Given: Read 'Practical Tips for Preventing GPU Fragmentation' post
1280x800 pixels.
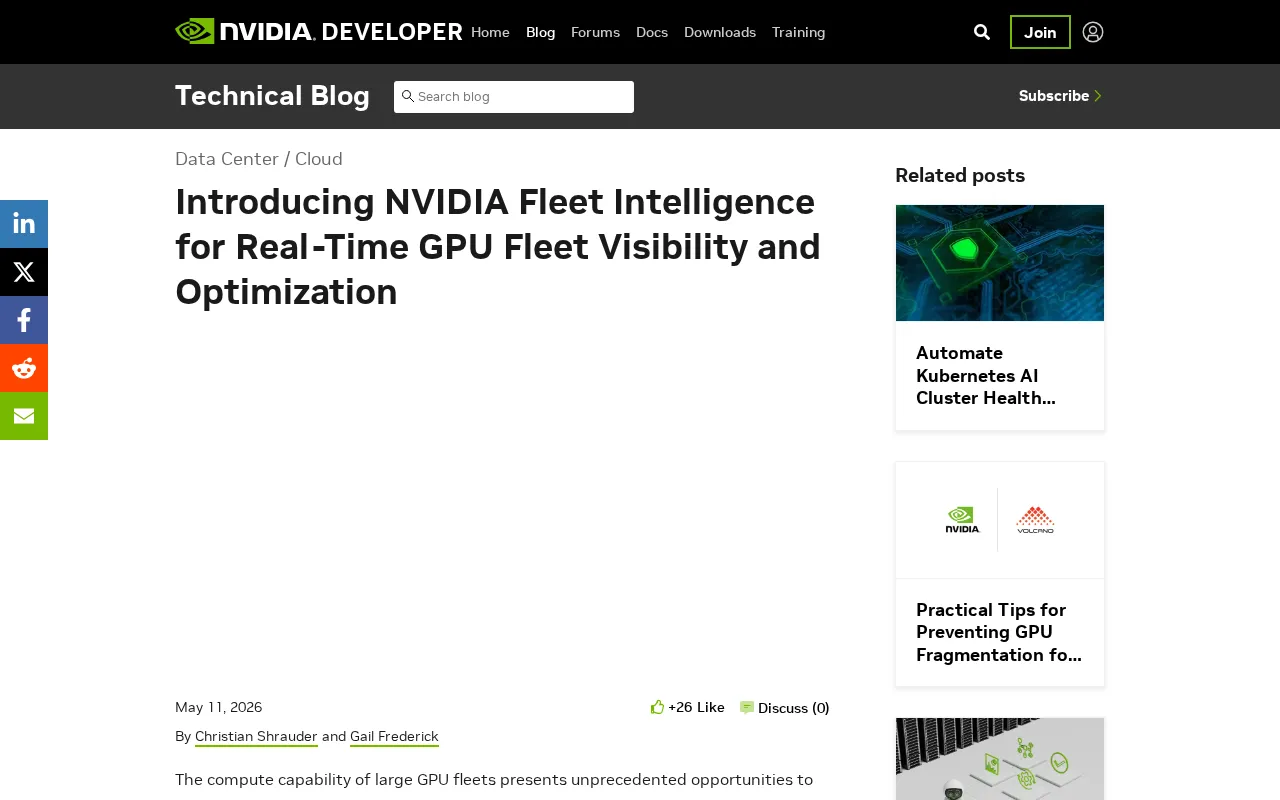Looking at the screenshot, I should (999, 633).
